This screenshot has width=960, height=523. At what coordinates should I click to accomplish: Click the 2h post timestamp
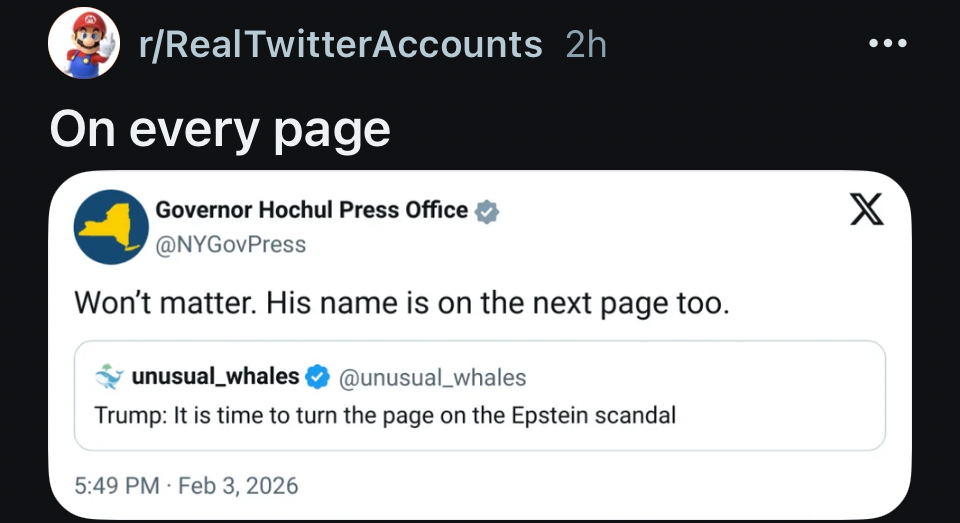coord(586,44)
